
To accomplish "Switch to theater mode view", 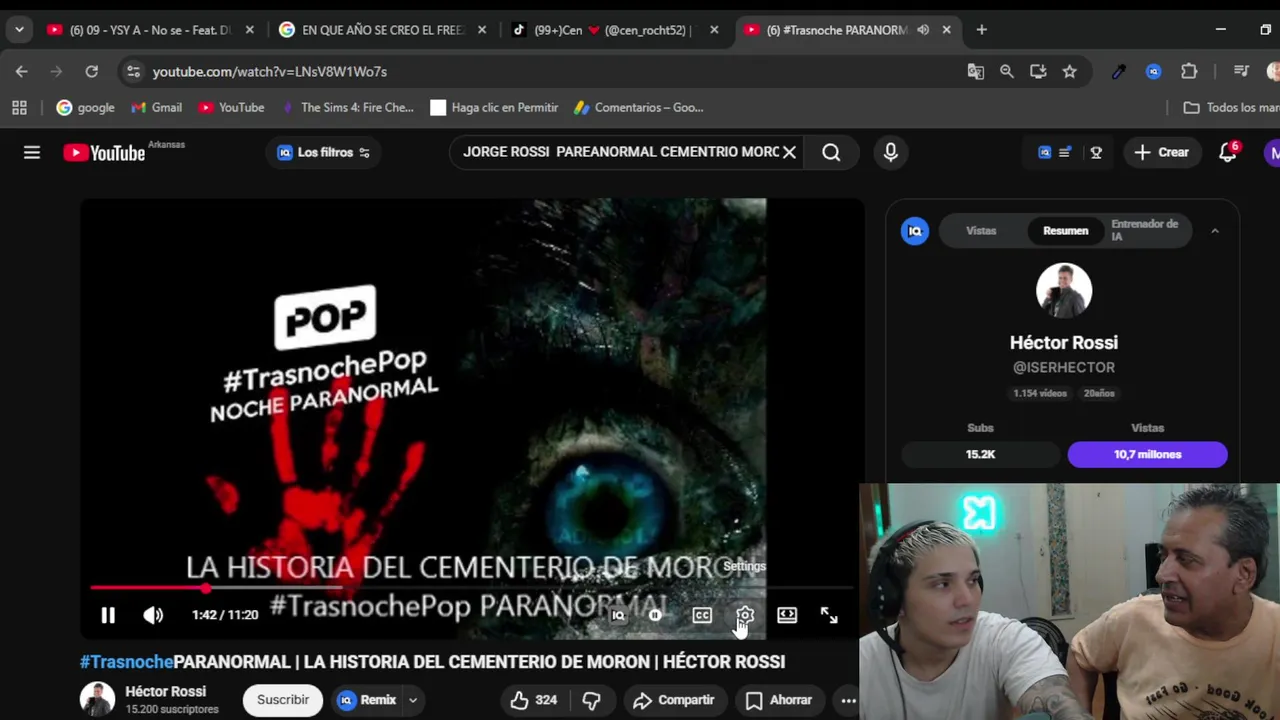I will 787,615.
